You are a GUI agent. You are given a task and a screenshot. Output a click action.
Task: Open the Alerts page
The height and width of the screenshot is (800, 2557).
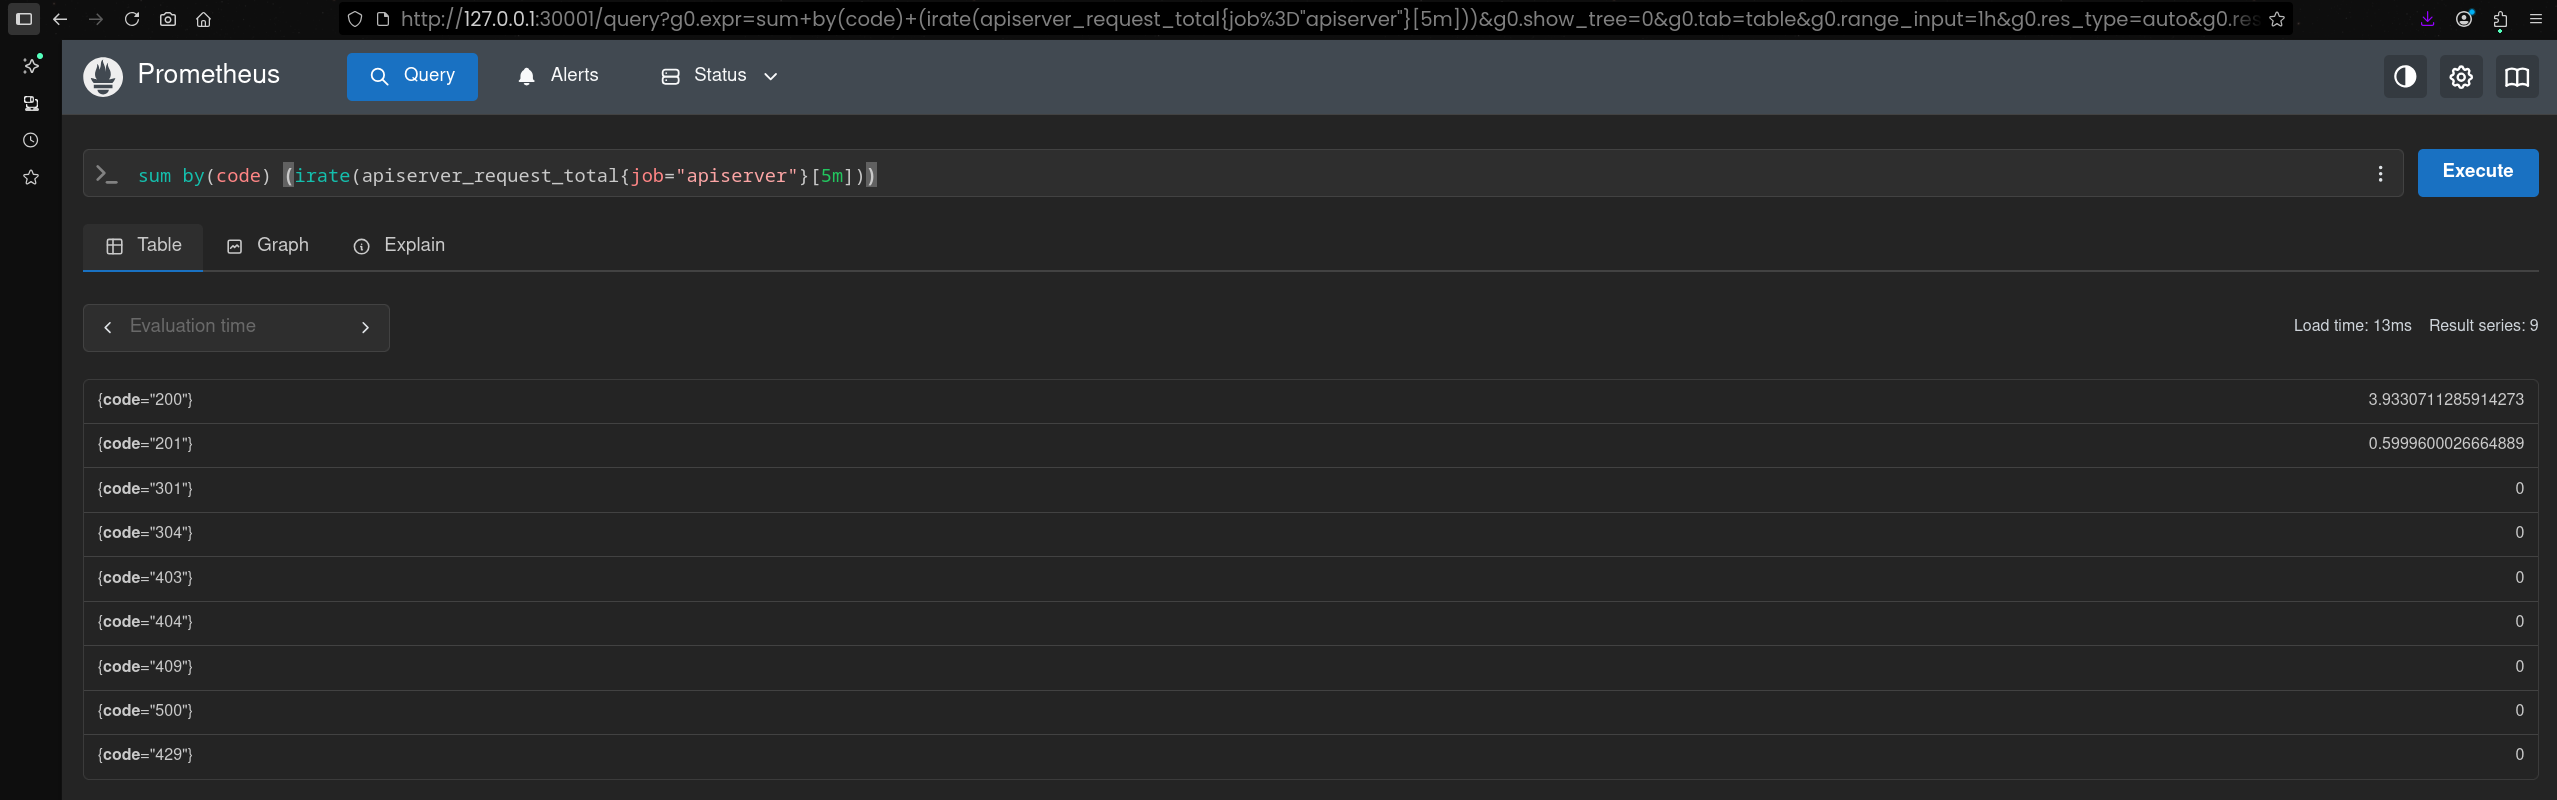point(558,76)
